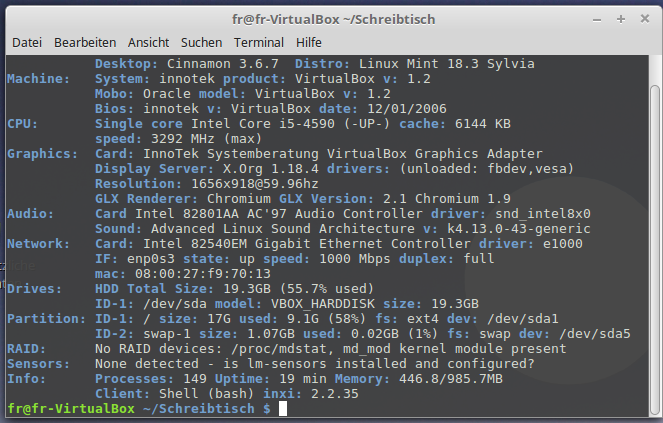Click the command prompt cursor block
This screenshot has height=423, width=663.
pos(284,410)
